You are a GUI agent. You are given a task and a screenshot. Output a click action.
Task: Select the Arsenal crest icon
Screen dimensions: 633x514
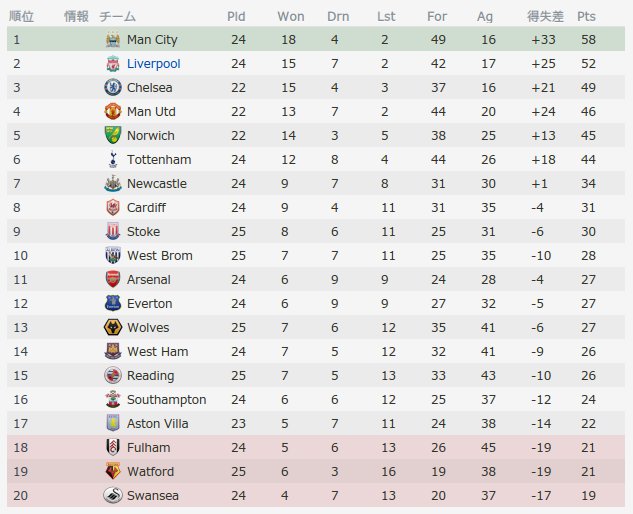[113, 279]
